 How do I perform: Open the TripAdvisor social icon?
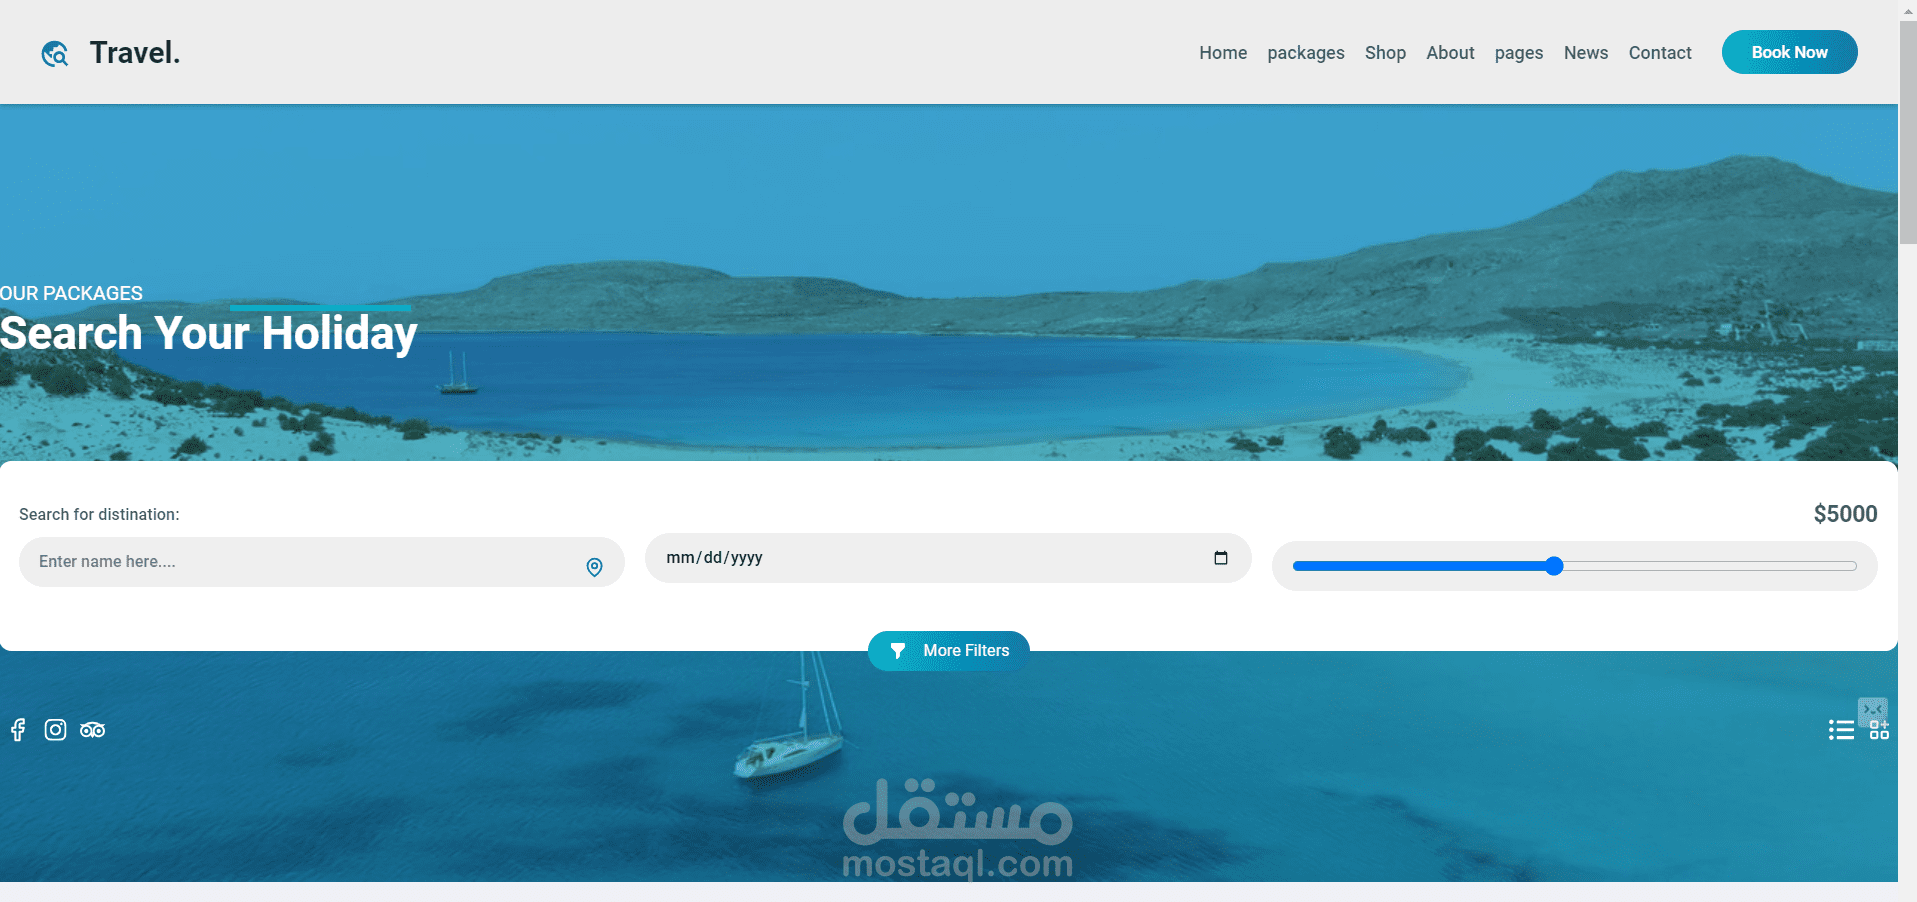[x=93, y=730]
